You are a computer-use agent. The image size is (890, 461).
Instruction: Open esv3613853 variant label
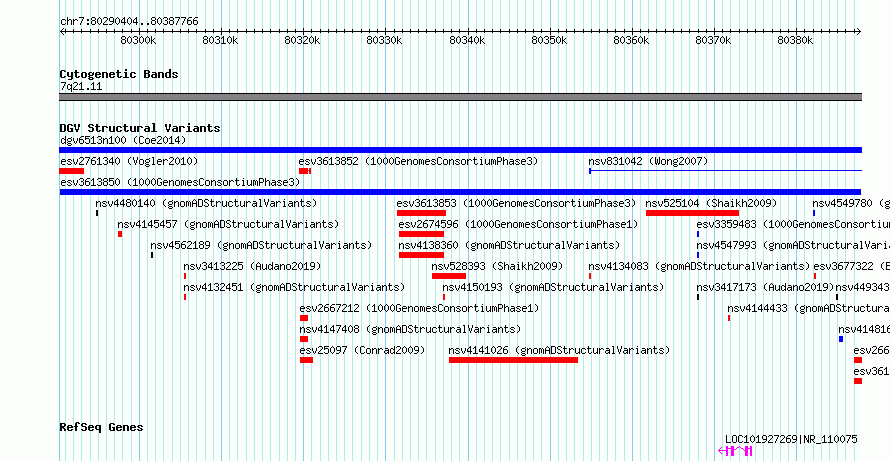click(x=516, y=203)
